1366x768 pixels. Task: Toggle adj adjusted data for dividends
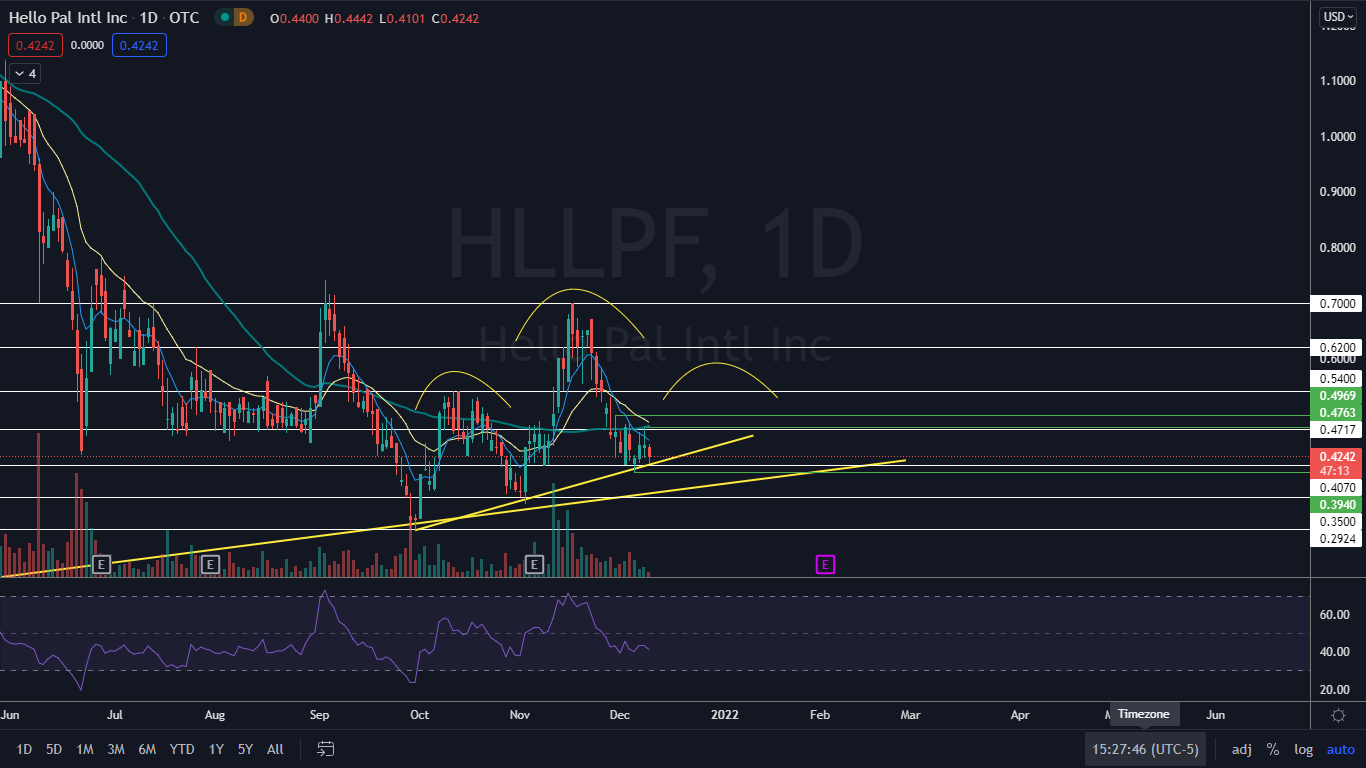[1241, 749]
